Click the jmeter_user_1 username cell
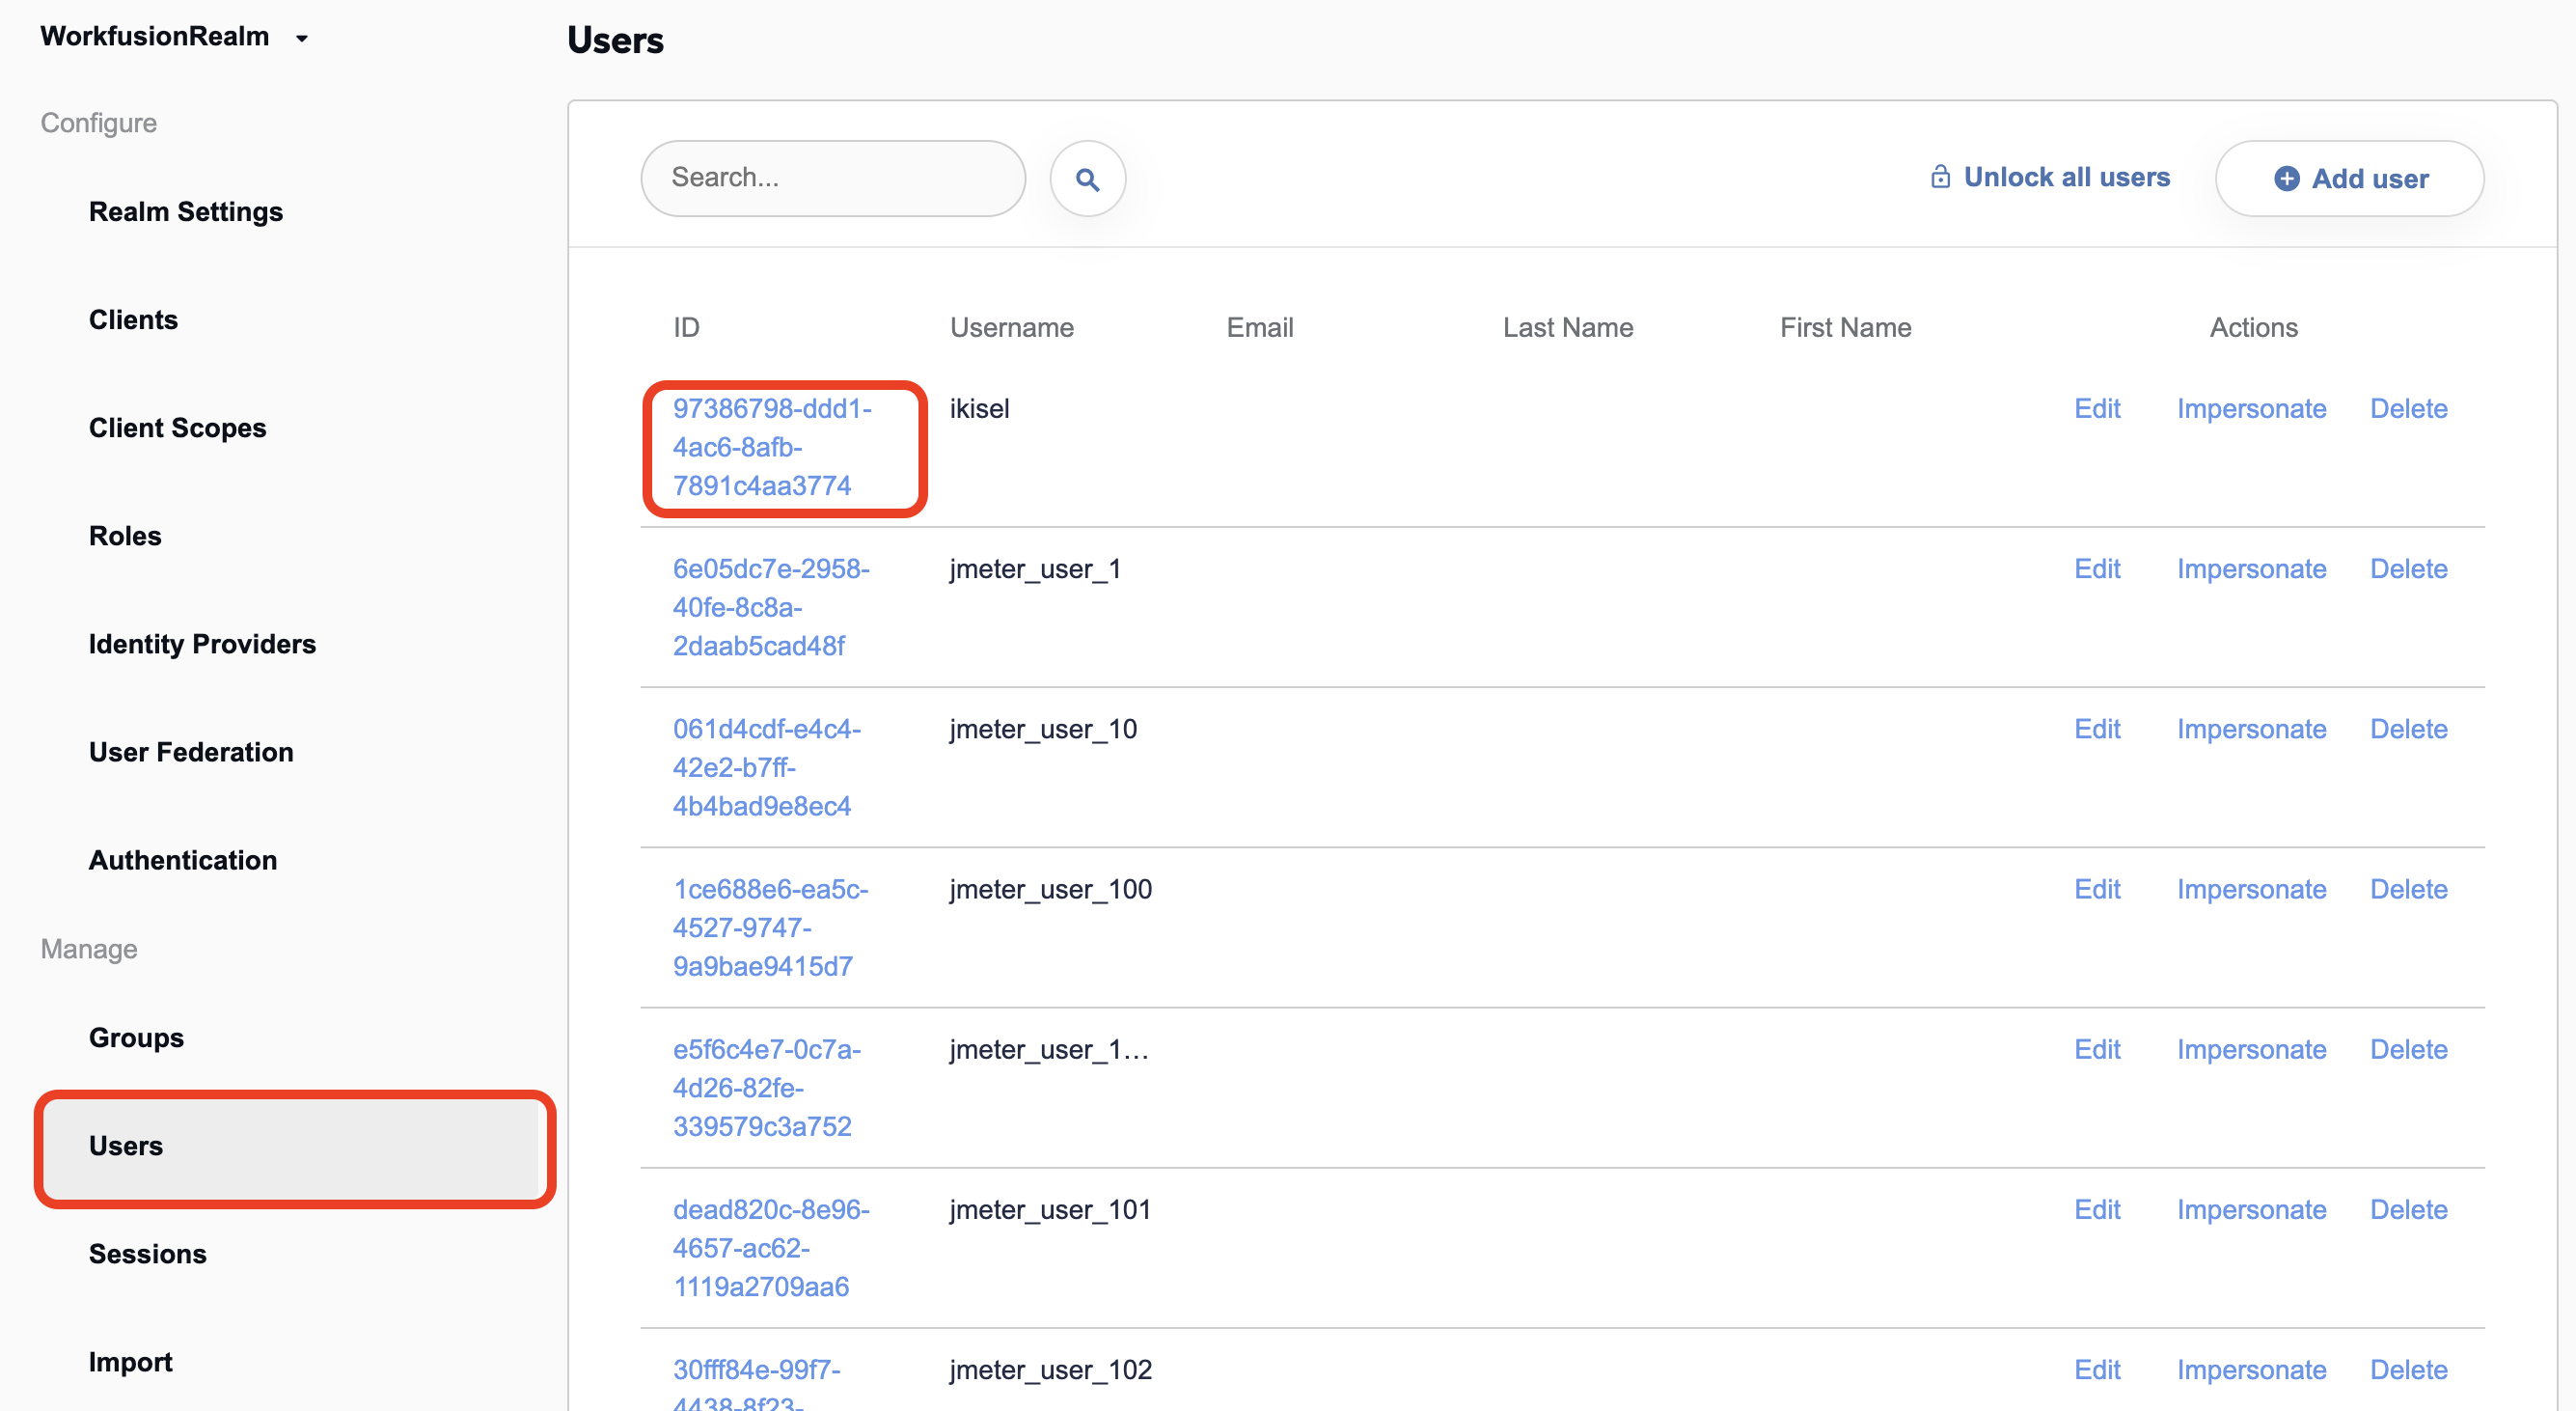 tap(1035, 569)
